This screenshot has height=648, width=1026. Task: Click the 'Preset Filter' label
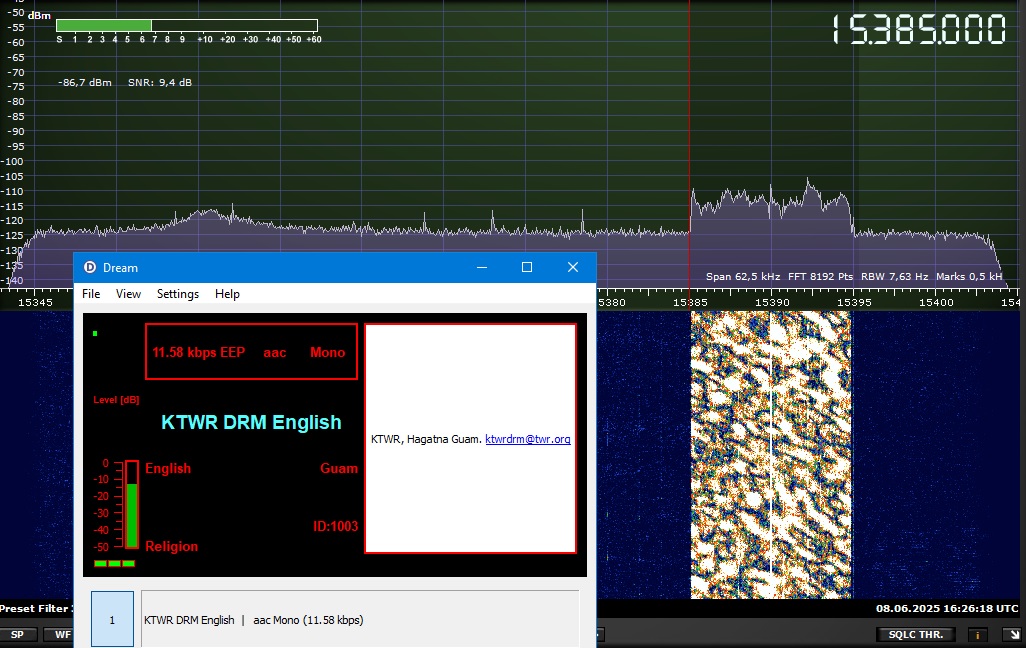(x=36, y=608)
